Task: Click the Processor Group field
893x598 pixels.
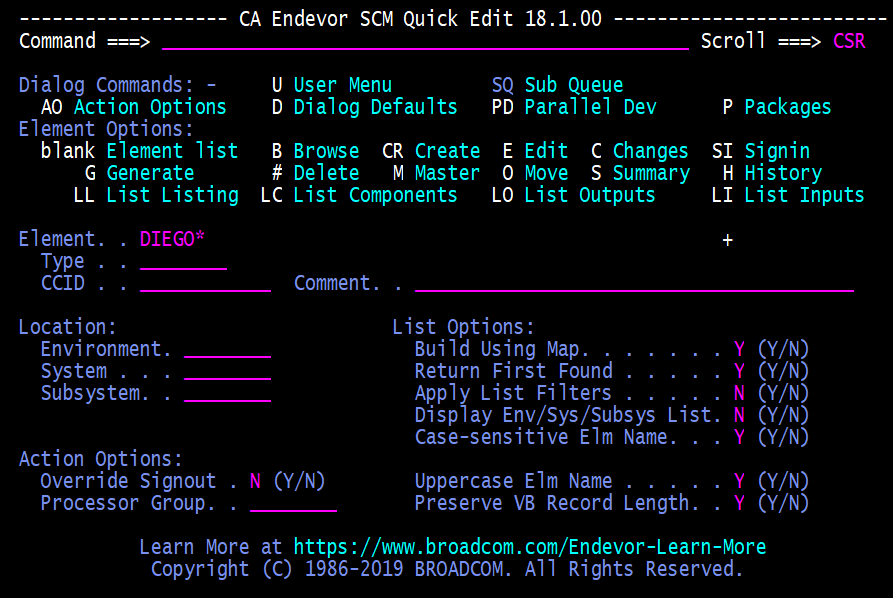Action: coord(293,503)
